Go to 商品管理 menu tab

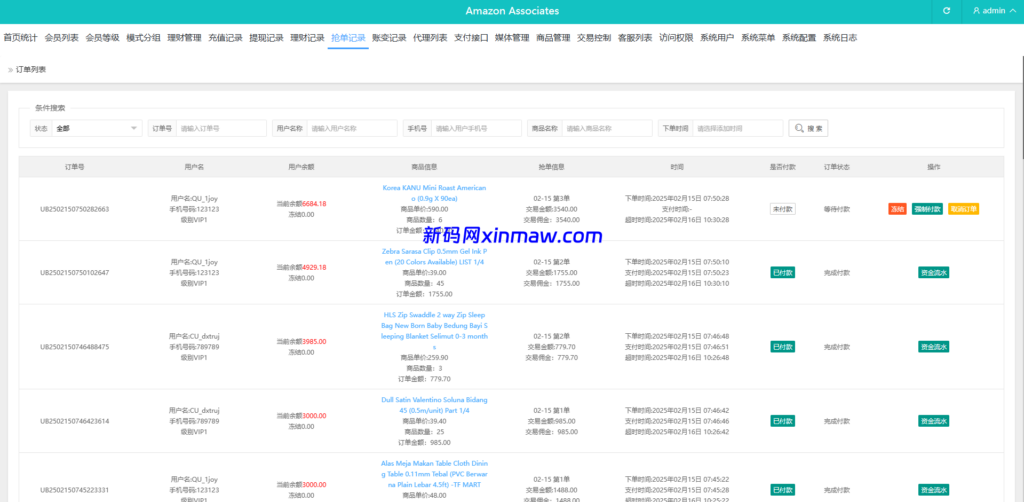click(553, 38)
